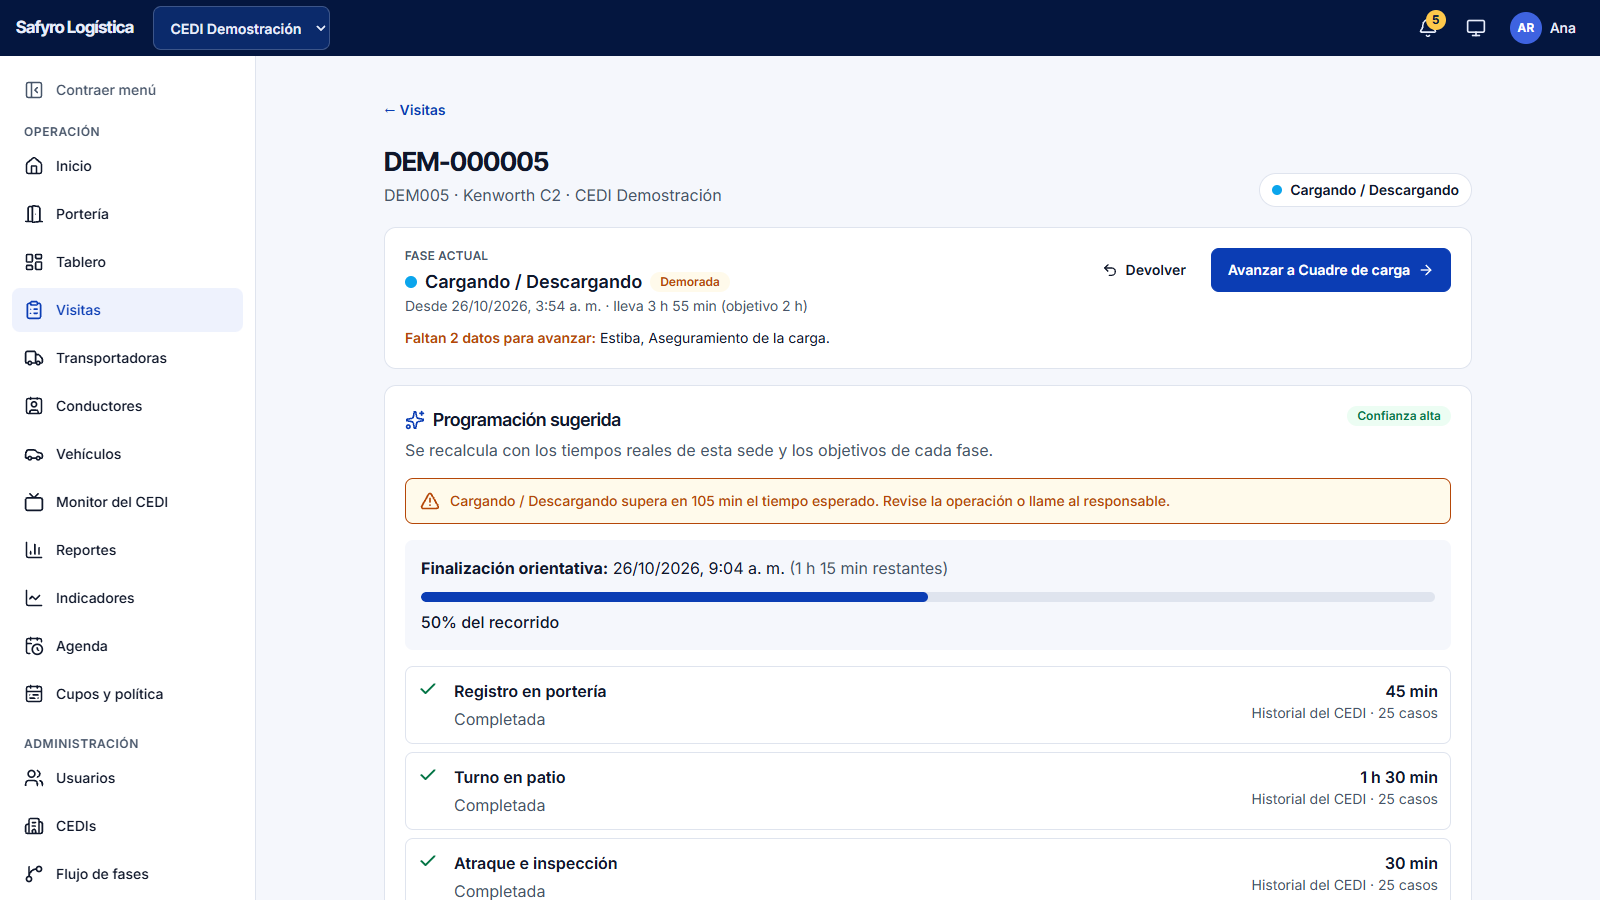
Task: Open Ana user avatar menu
Action: pyautogui.click(x=1526, y=28)
